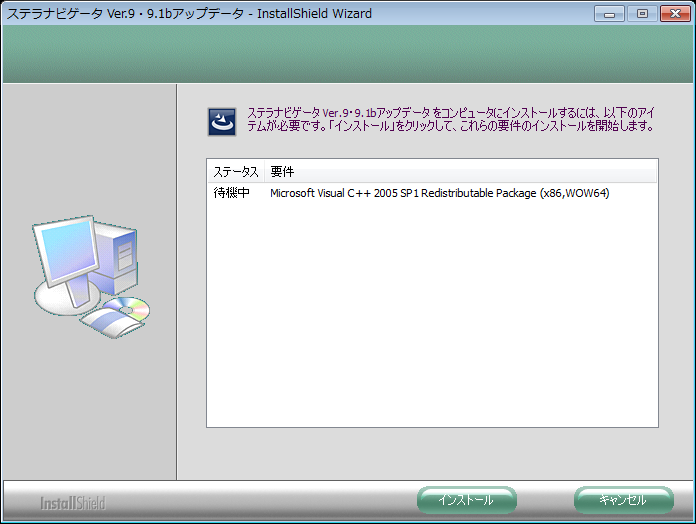The width and height of the screenshot is (696, 524).
Task: Close the InstallShield Wizard window
Action: pos(675,14)
